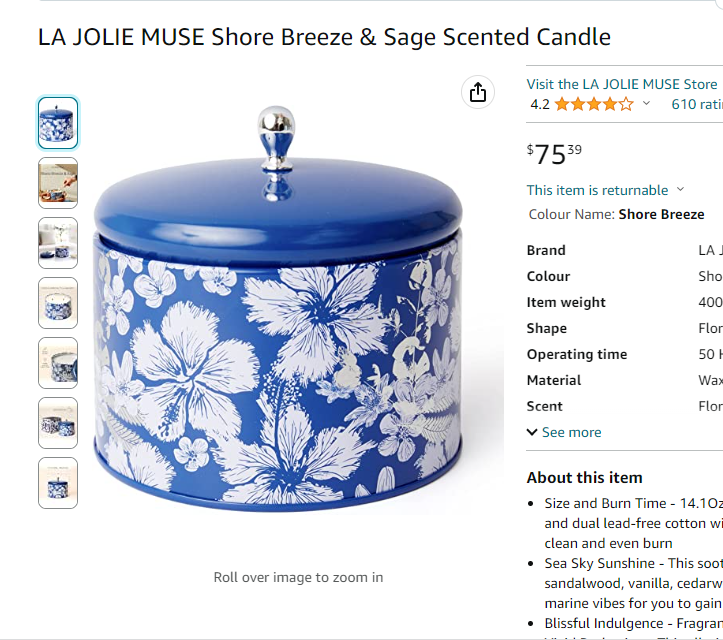Expand 'This item is returnable' details
This screenshot has height=640, width=723.
point(681,190)
